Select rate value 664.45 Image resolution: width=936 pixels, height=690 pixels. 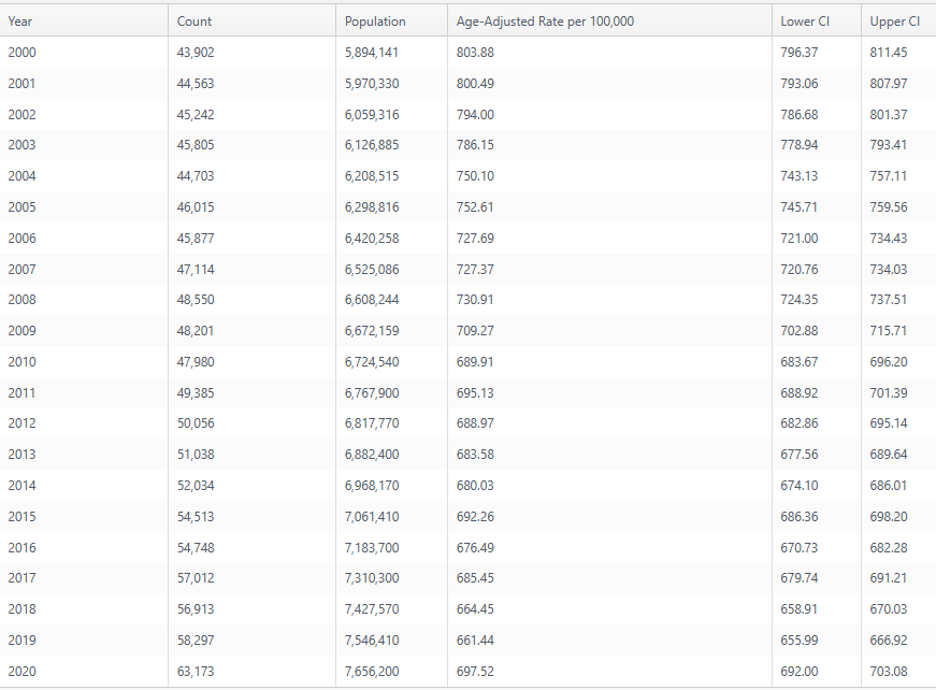tap(475, 609)
